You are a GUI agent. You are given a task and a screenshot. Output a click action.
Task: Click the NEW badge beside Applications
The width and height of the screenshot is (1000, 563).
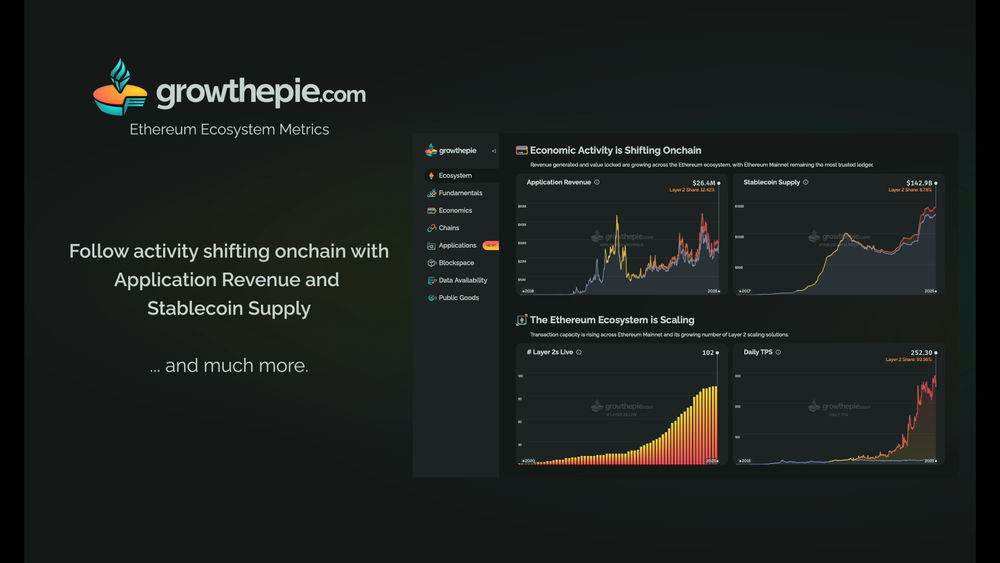click(x=490, y=245)
